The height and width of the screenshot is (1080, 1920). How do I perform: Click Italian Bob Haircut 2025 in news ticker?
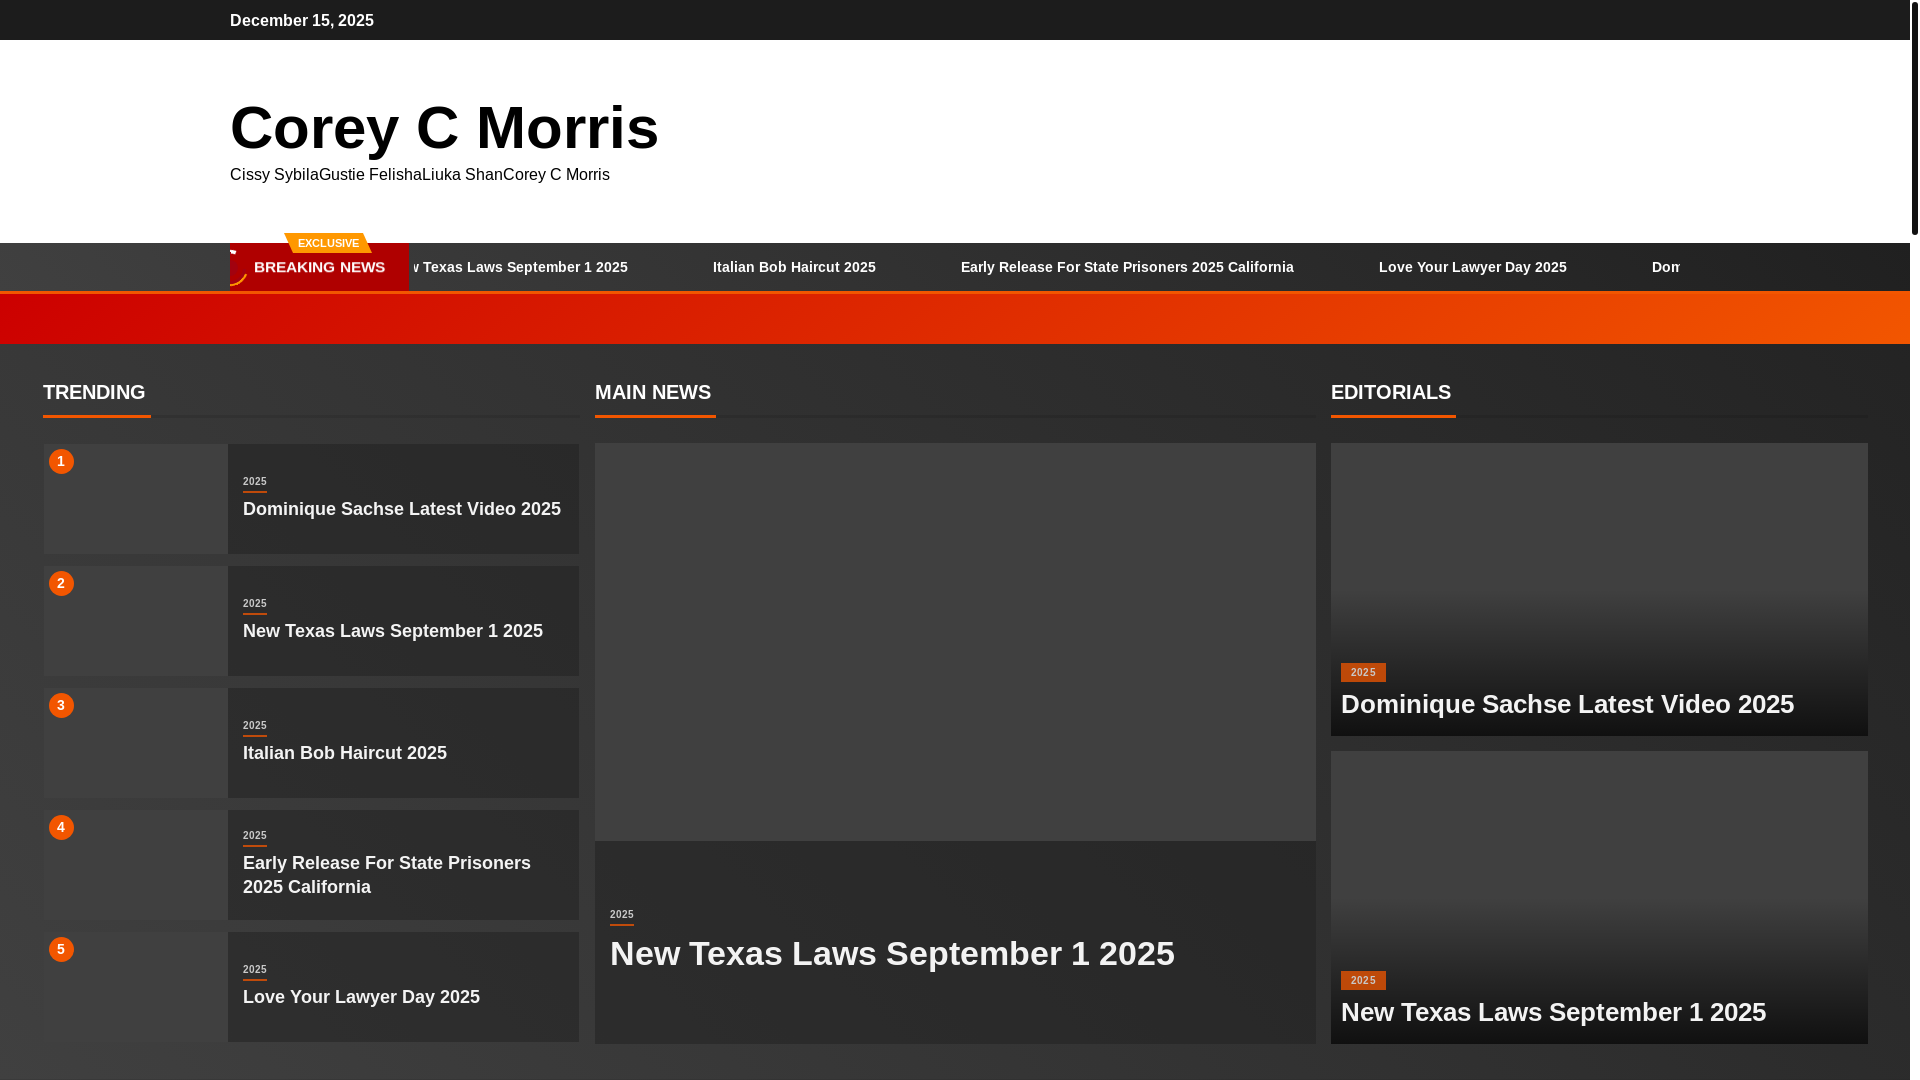794,267
